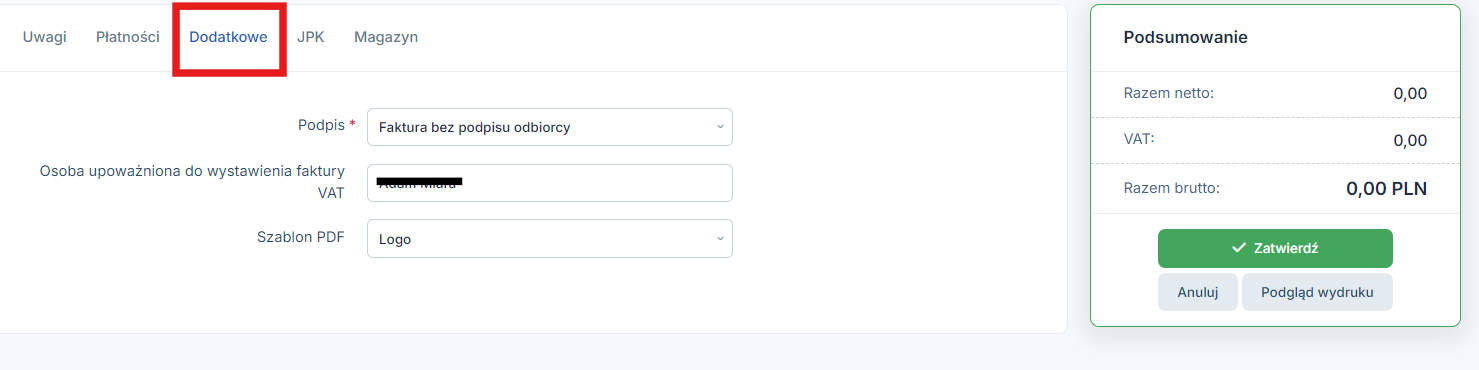Open the Podpis dropdown list
The image size is (1479, 370).
pos(550,127)
